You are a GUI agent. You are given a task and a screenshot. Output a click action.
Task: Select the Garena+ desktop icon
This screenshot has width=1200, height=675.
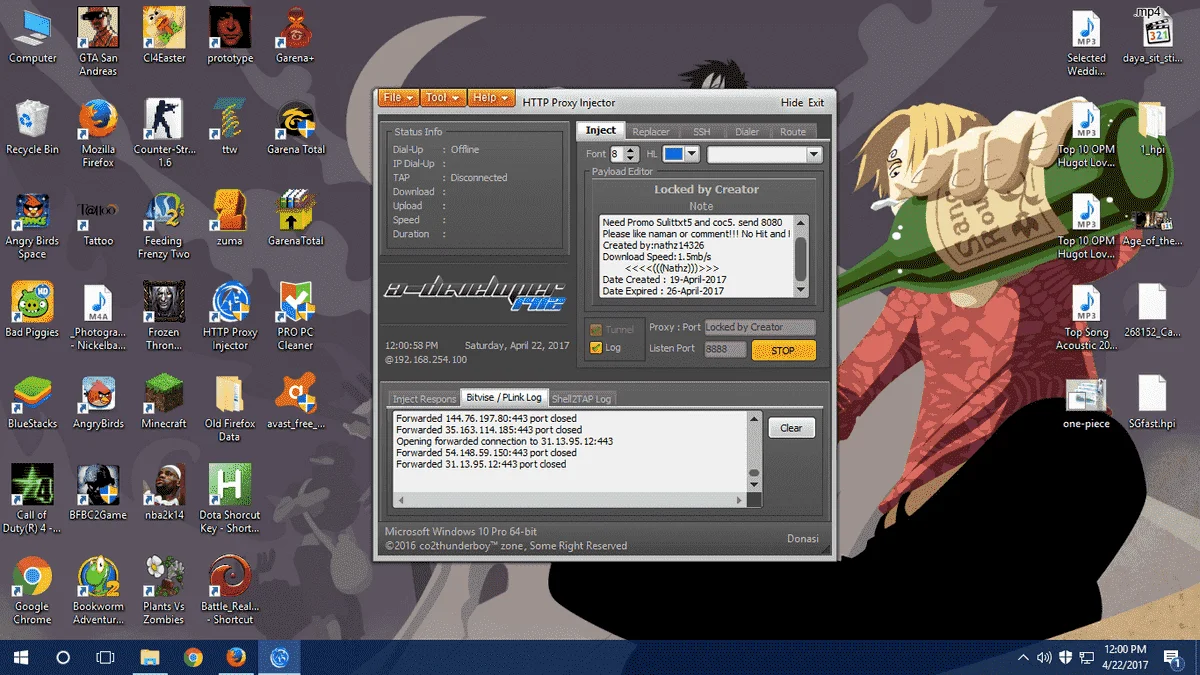click(x=296, y=37)
